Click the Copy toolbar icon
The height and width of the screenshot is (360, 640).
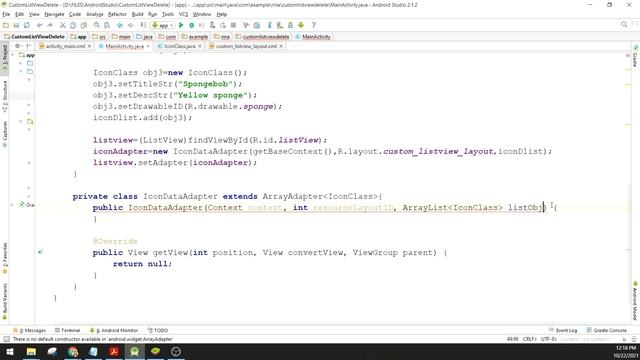[73, 25]
